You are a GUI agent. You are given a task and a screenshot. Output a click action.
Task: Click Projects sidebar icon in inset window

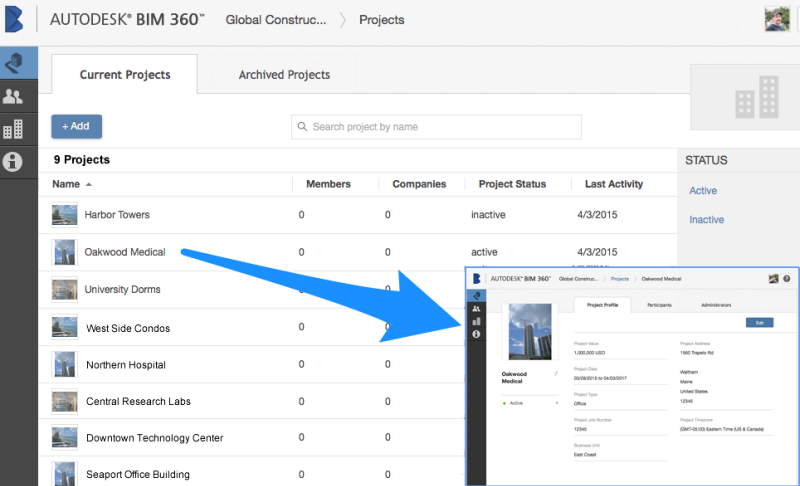tap(476, 295)
